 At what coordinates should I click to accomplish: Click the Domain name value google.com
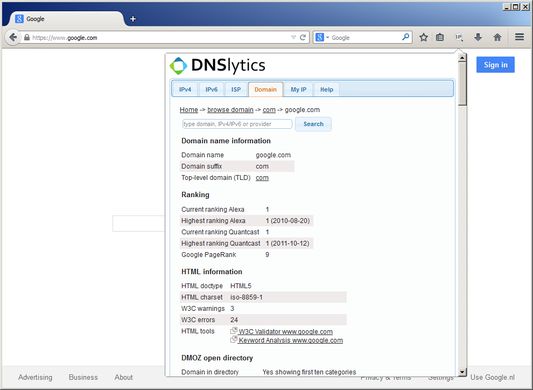(x=273, y=155)
